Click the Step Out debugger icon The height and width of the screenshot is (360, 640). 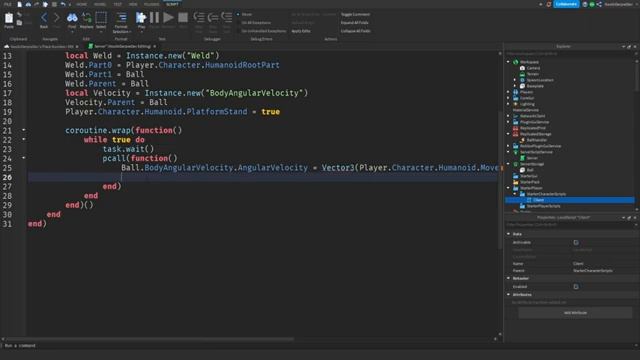pyautogui.click(x=227, y=18)
